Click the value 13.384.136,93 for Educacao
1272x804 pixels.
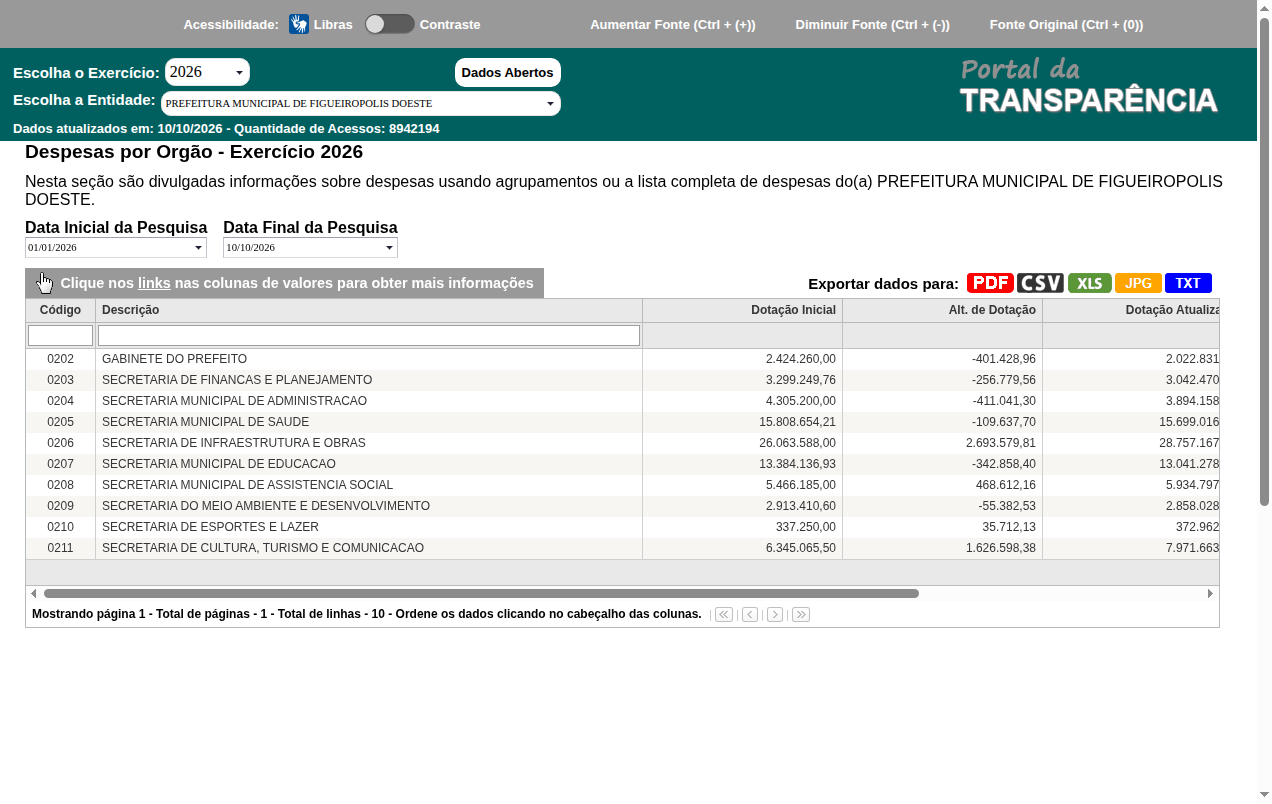[x=797, y=464]
